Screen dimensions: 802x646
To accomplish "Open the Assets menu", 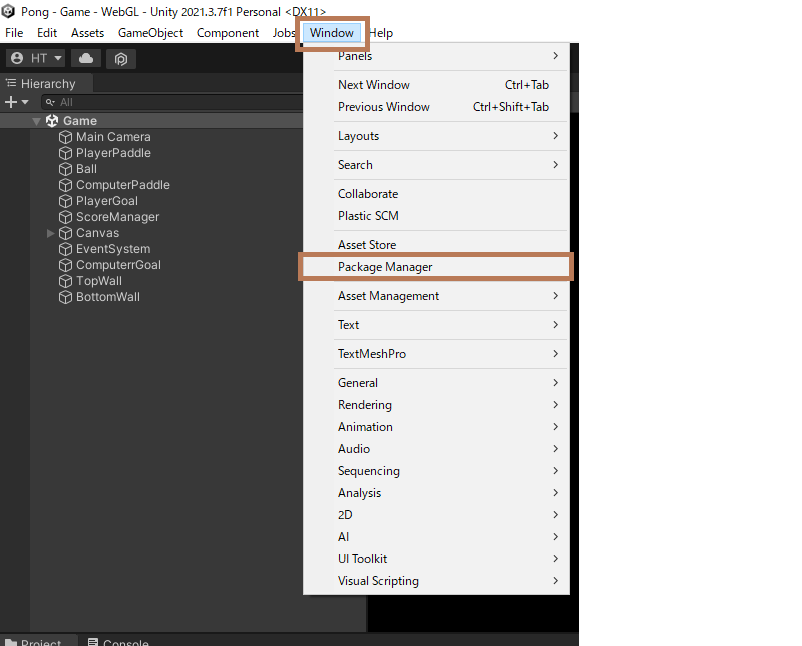I will coord(87,33).
